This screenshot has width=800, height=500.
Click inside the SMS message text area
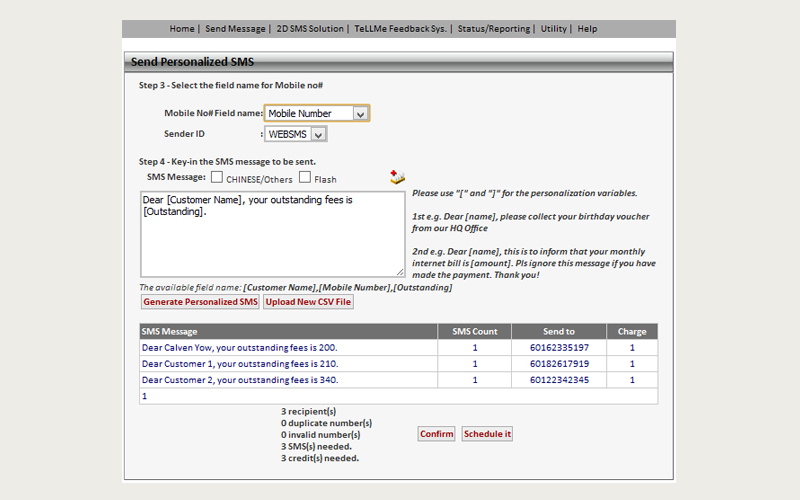[272, 235]
